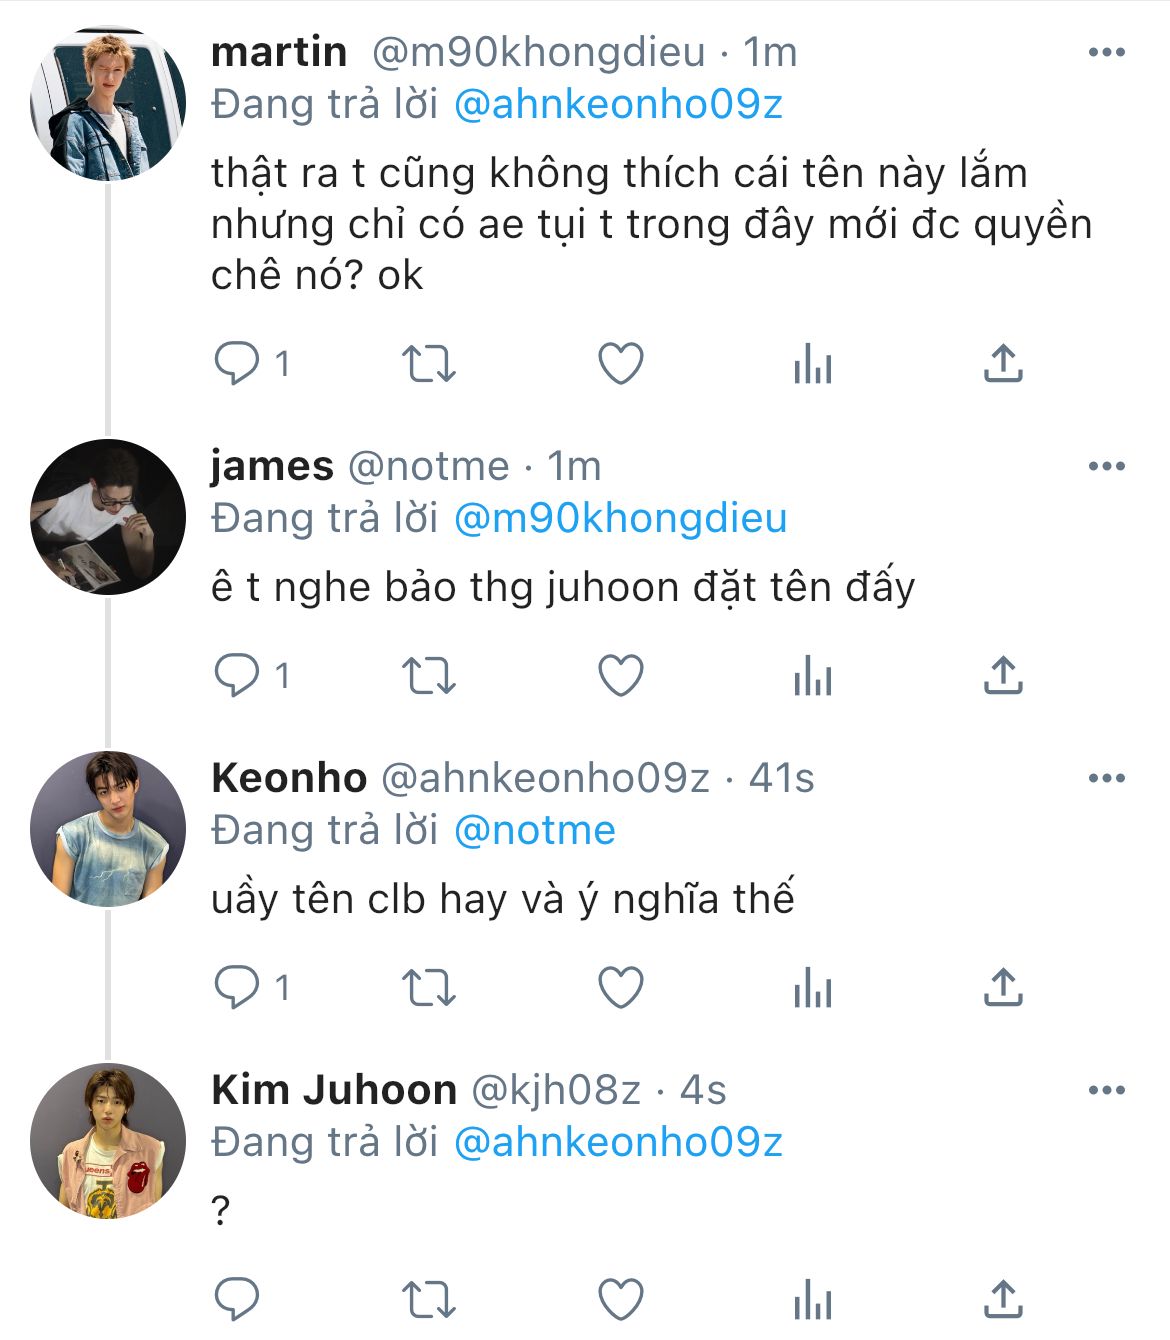The width and height of the screenshot is (1170, 1340).
Task: Follow the @notme mention link
Action: [x=534, y=830]
